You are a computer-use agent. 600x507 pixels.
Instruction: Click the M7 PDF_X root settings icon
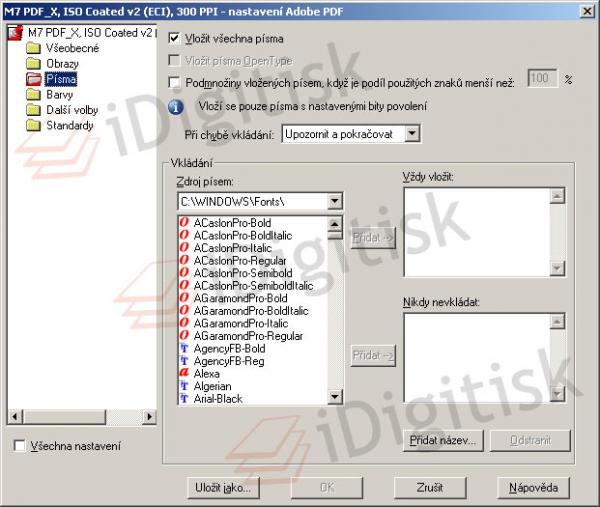(15, 33)
